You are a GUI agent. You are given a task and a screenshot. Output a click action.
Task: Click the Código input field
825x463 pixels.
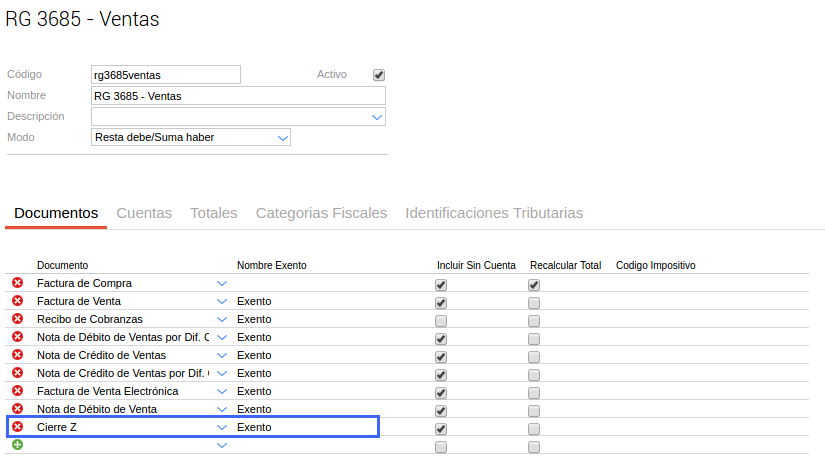pos(165,75)
